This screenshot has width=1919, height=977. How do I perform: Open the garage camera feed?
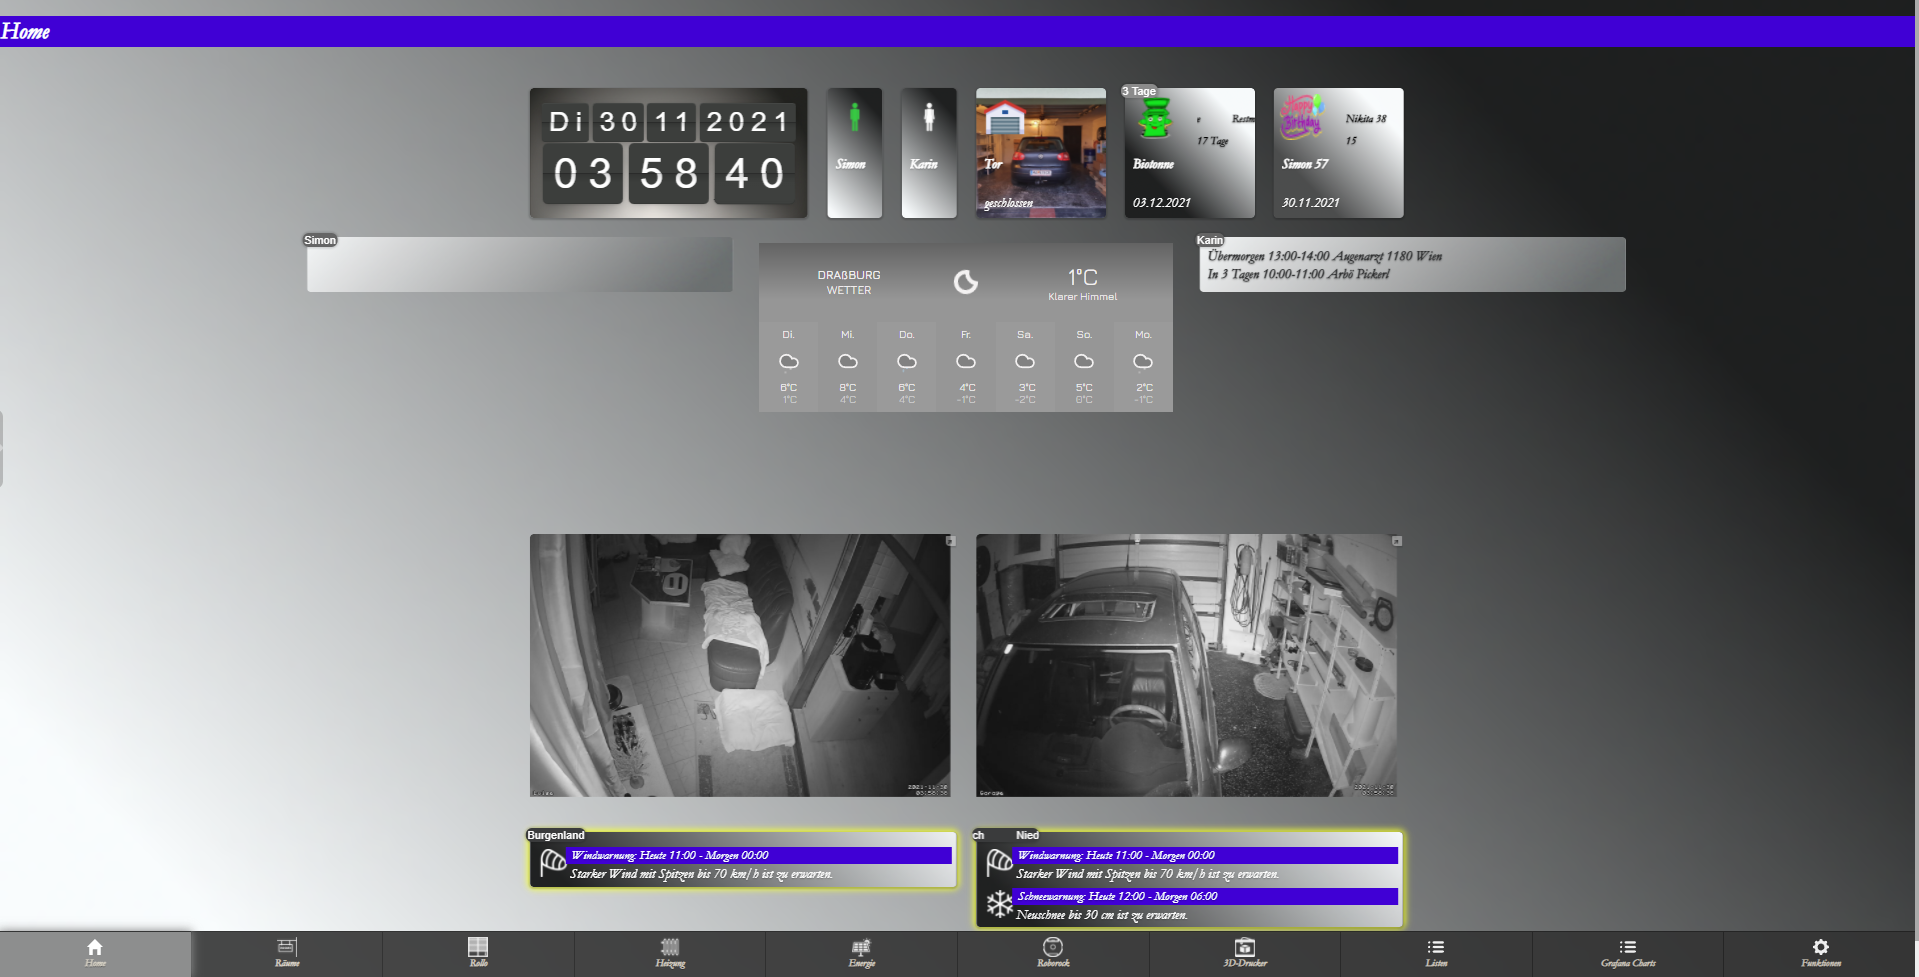(x=1186, y=665)
